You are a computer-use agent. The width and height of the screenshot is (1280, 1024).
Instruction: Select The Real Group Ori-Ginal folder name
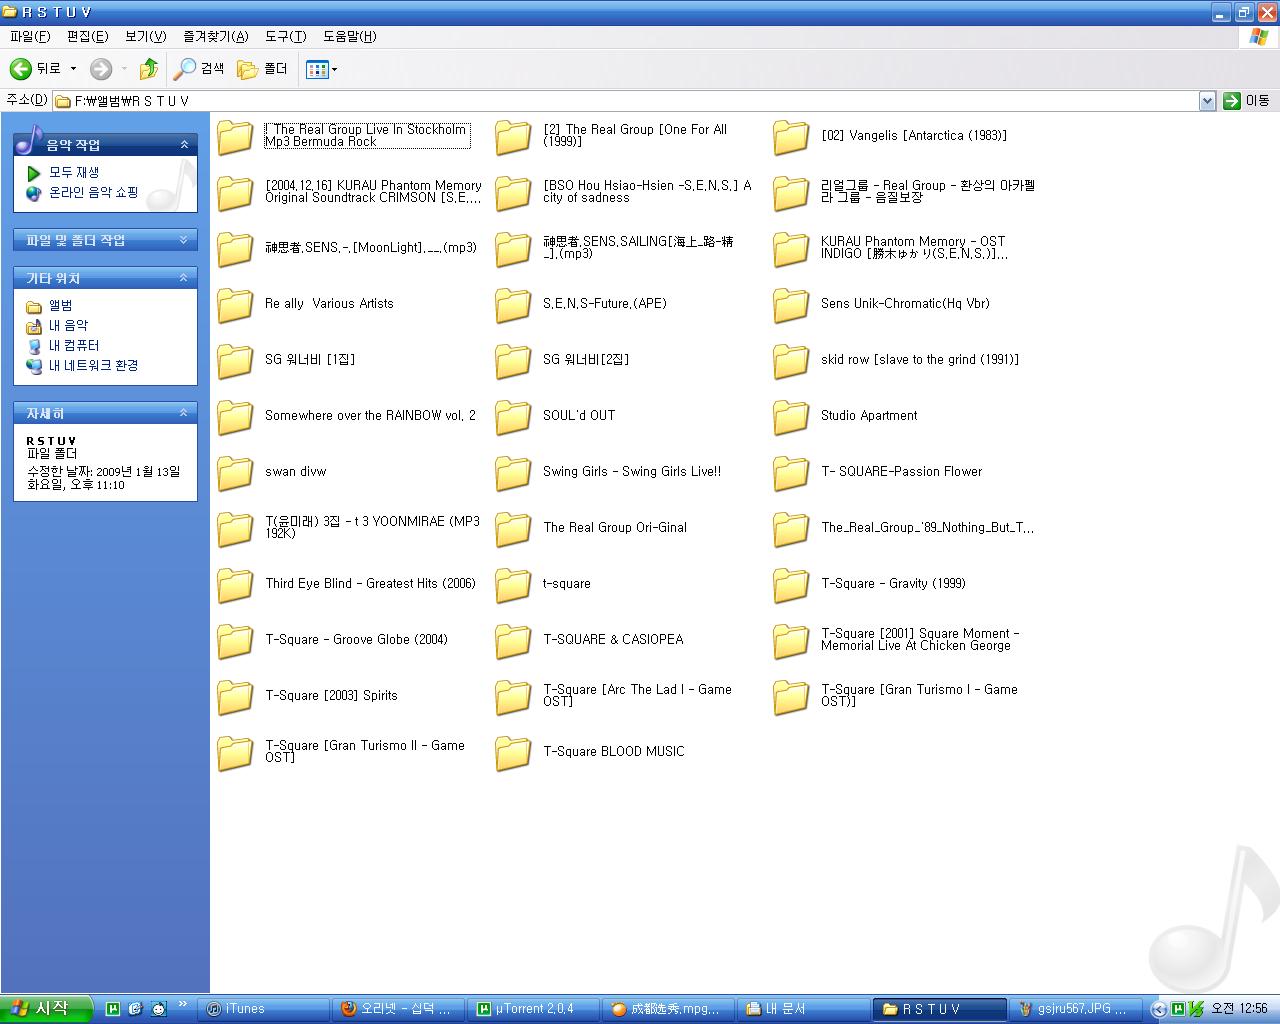click(615, 528)
